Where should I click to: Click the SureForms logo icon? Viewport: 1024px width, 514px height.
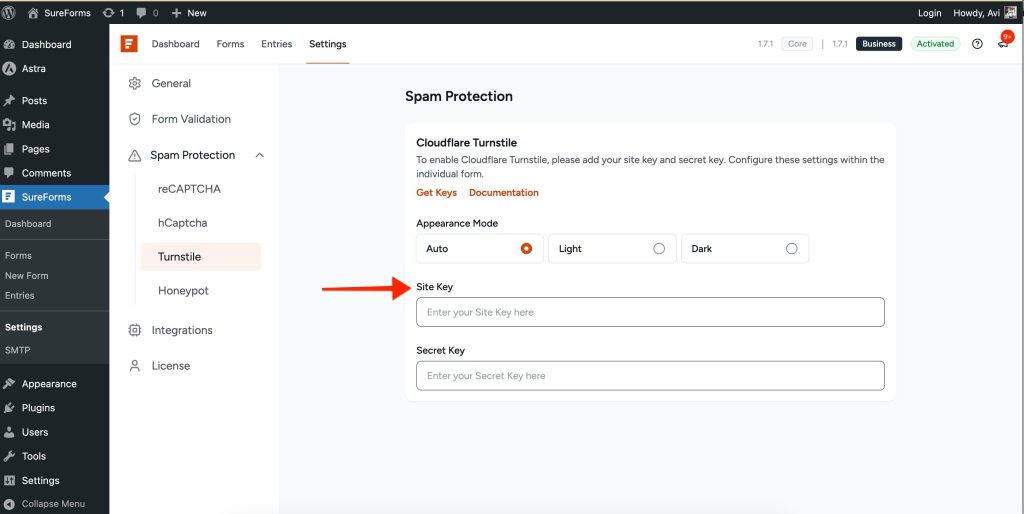128,44
